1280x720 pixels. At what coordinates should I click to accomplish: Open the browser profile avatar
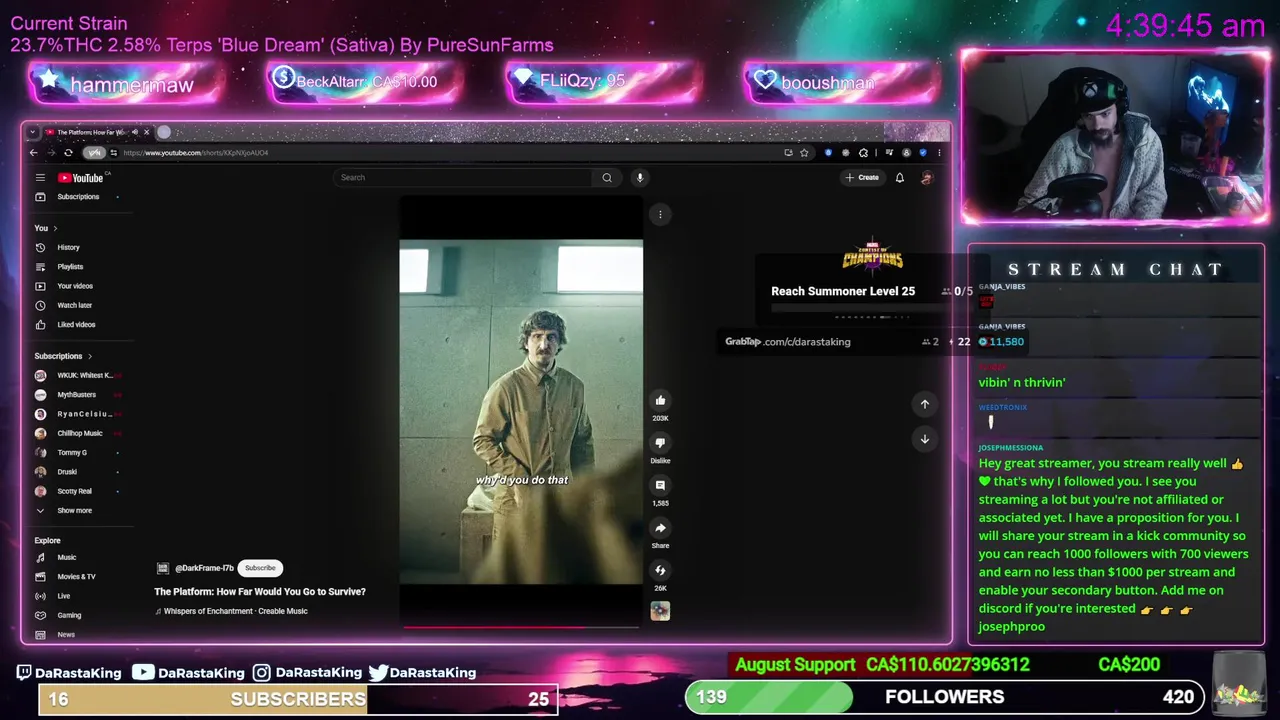(x=906, y=153)
